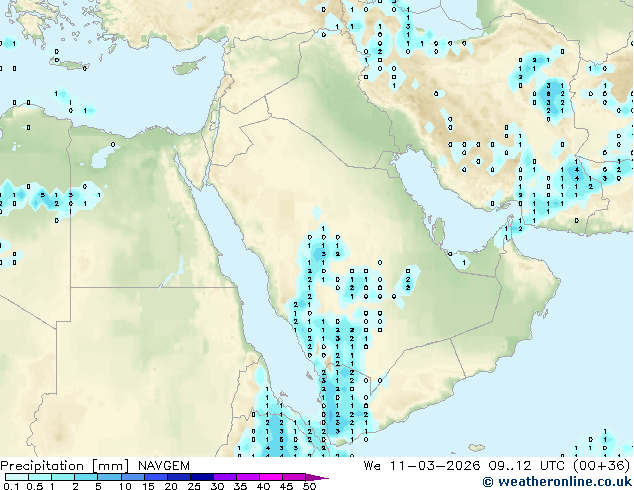Click the 1–2 mm legend color box
The width and height of the screenshot is (634, 490).
tap(63, 477)
